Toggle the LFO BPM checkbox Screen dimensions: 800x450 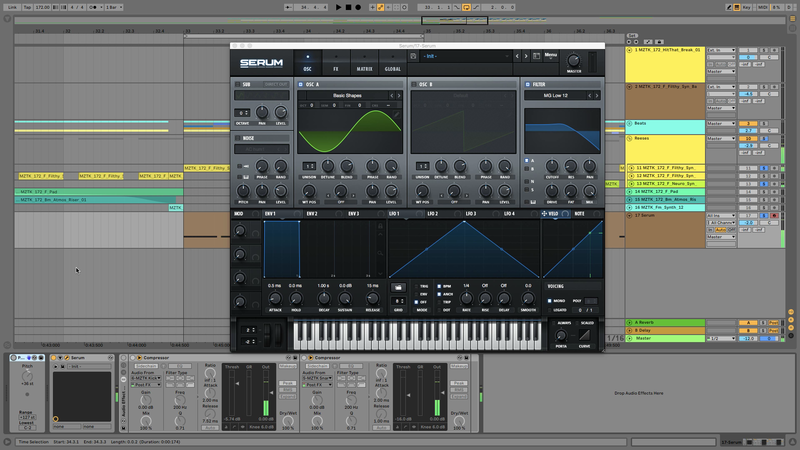(x=439, y=286)
